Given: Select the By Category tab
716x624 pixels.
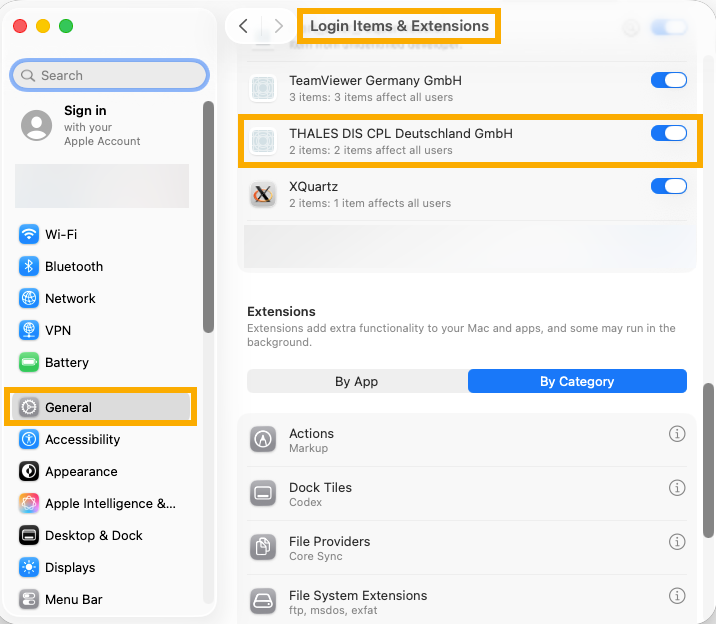Looking at the screenshot, I should [577, 381].
